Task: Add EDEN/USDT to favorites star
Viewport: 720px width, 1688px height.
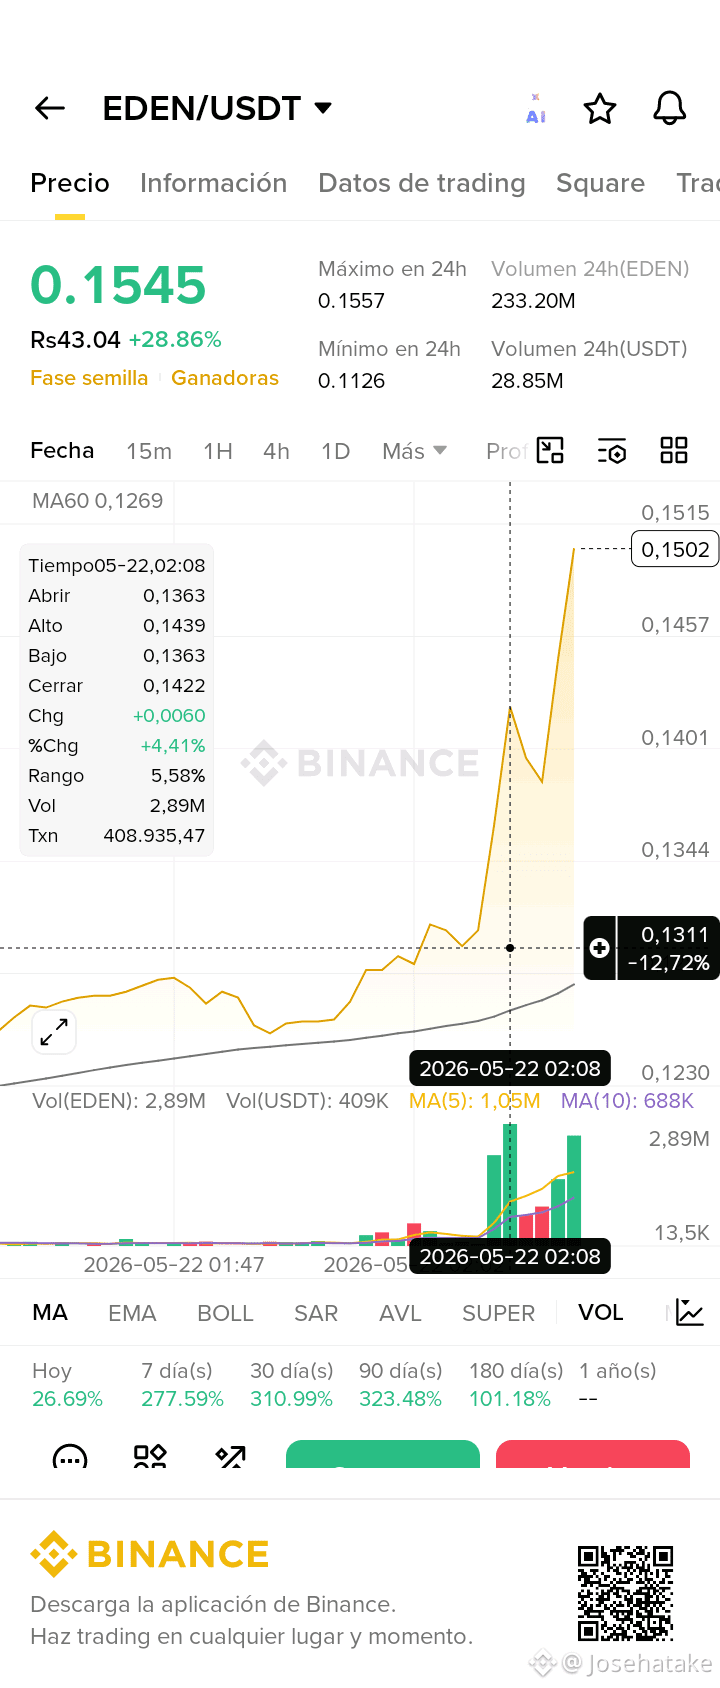Action: 600,108
